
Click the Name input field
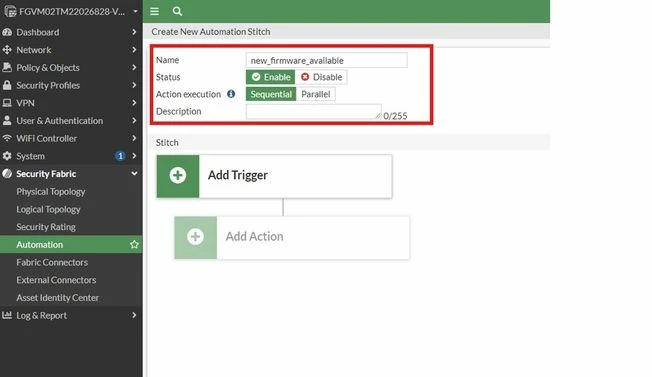pos(326,60)
